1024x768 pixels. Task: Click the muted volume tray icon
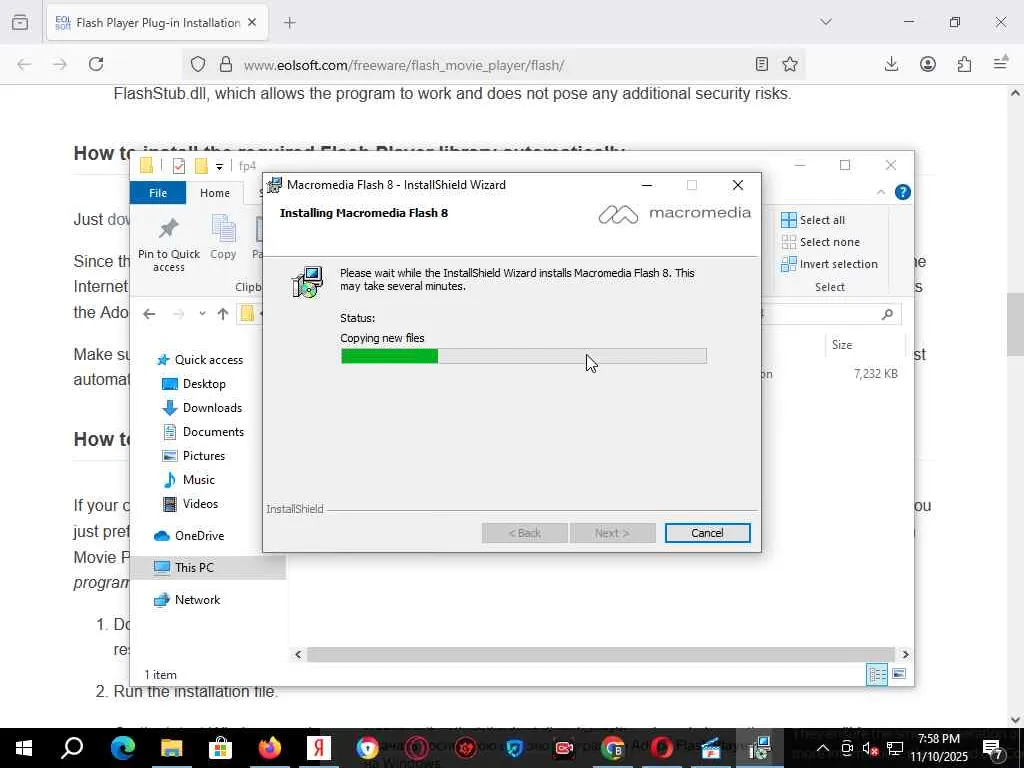[871, 748]
